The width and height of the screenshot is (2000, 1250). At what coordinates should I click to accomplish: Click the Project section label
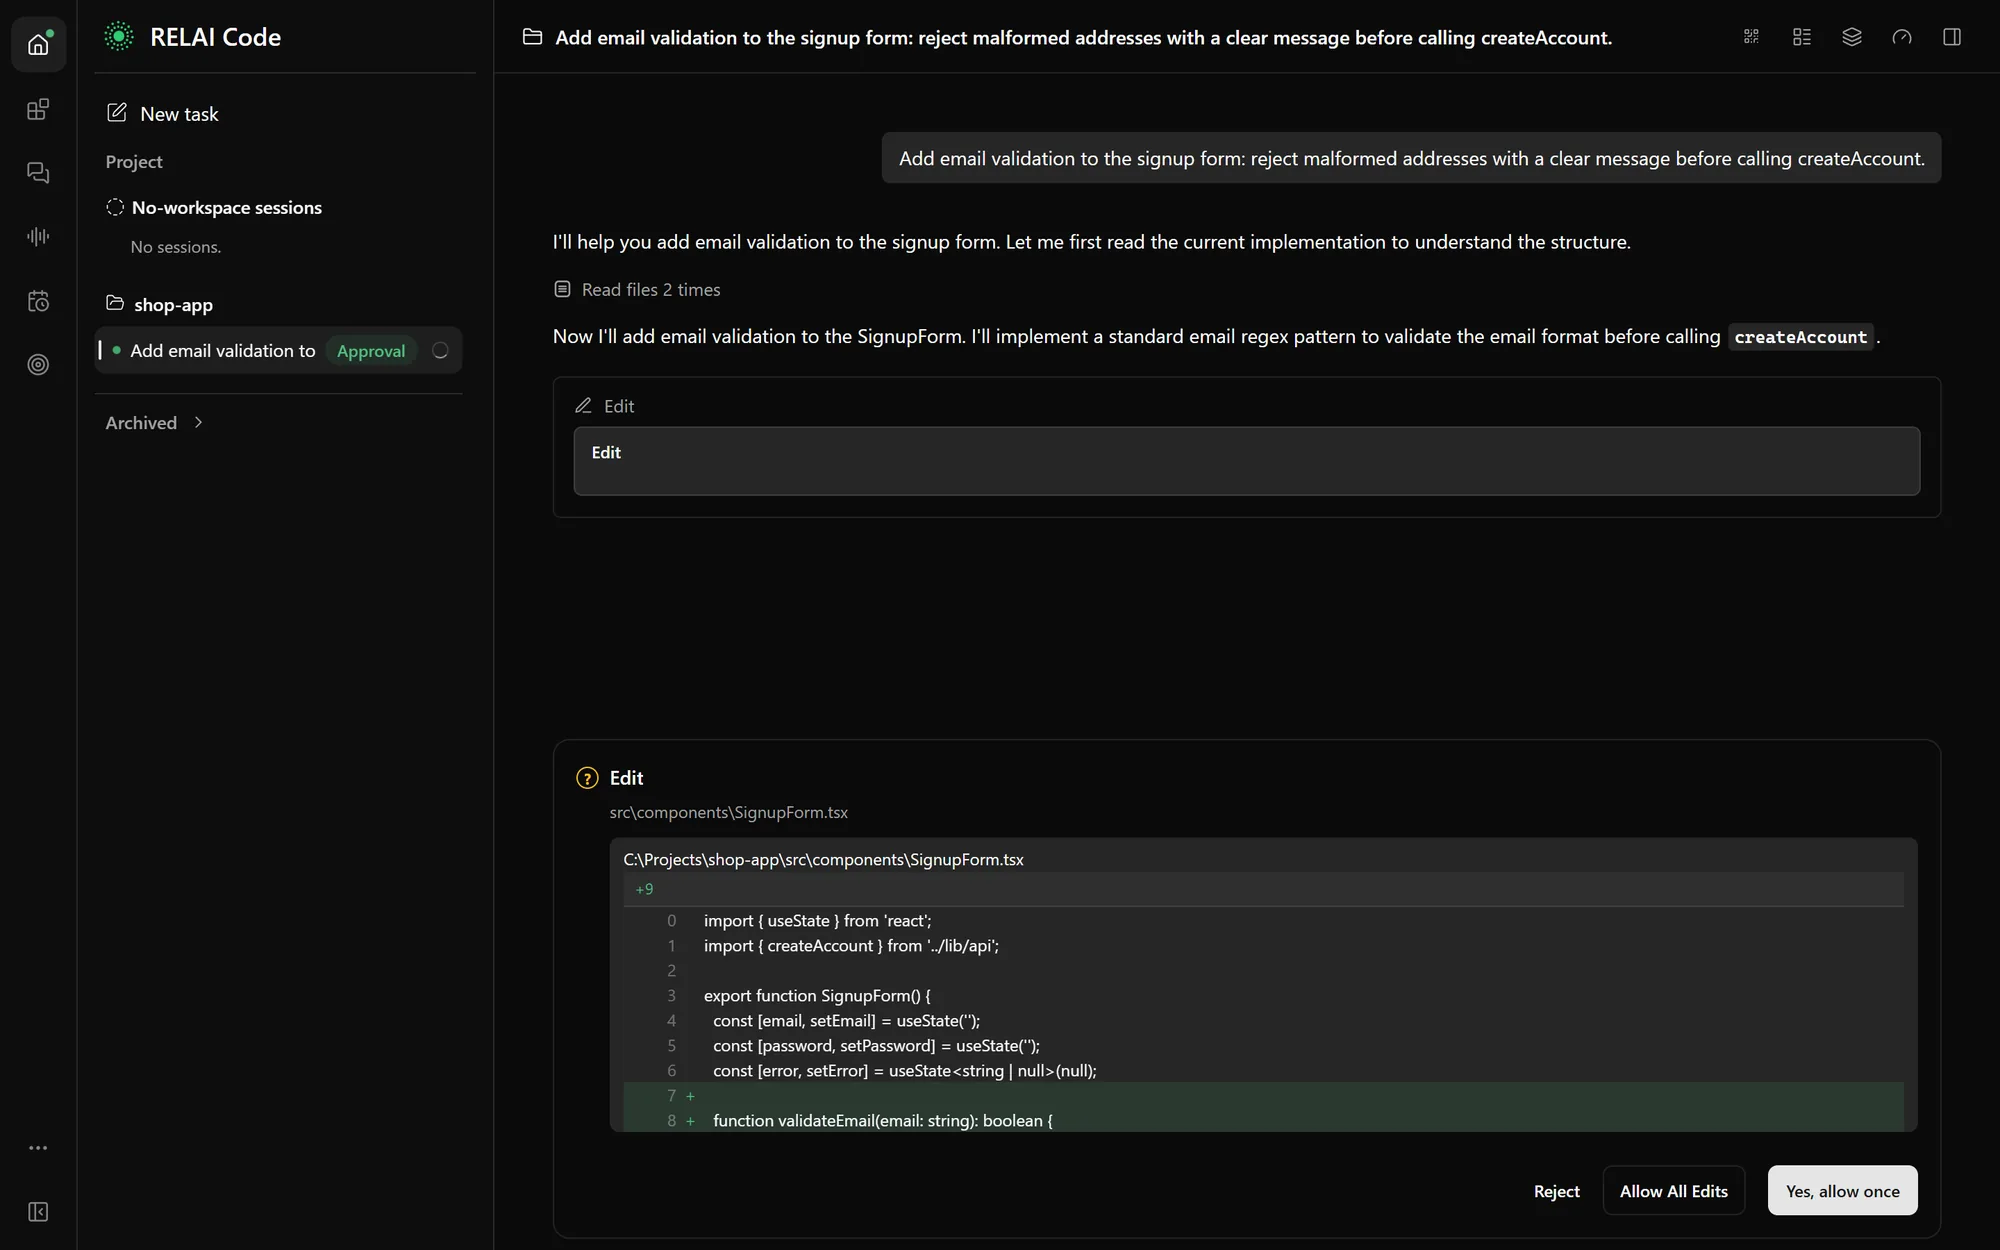134,162
